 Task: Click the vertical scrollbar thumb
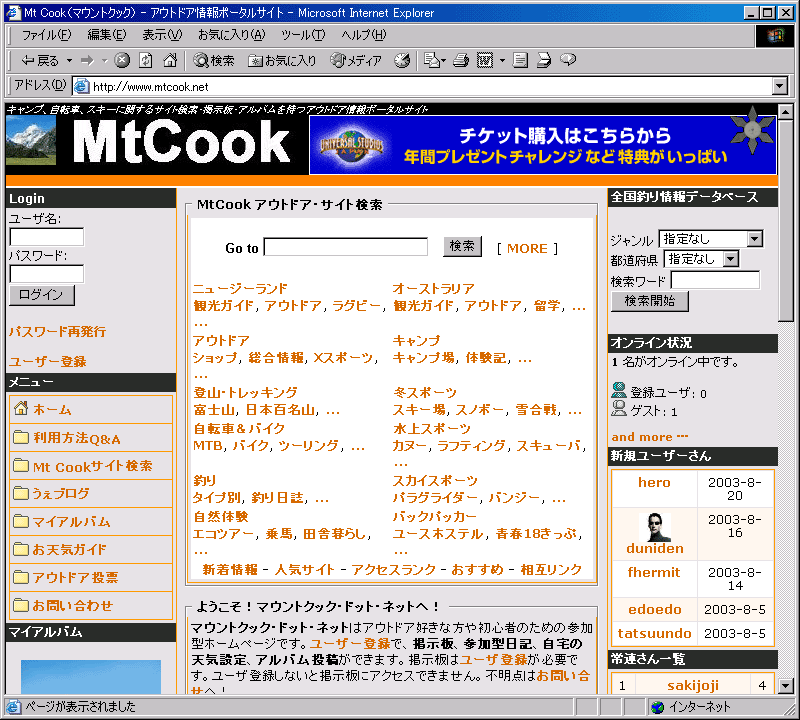click(786, 220)
